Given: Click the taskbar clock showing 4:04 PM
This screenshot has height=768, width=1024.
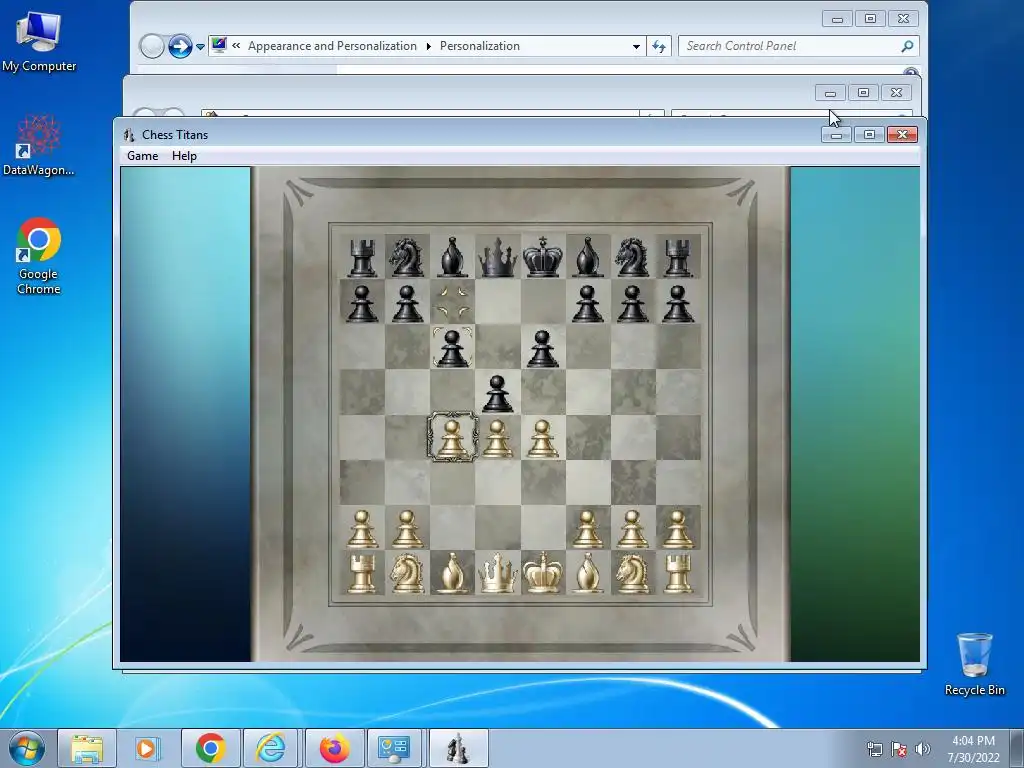Looking at the screenshot, I should (x=974, y=749).
